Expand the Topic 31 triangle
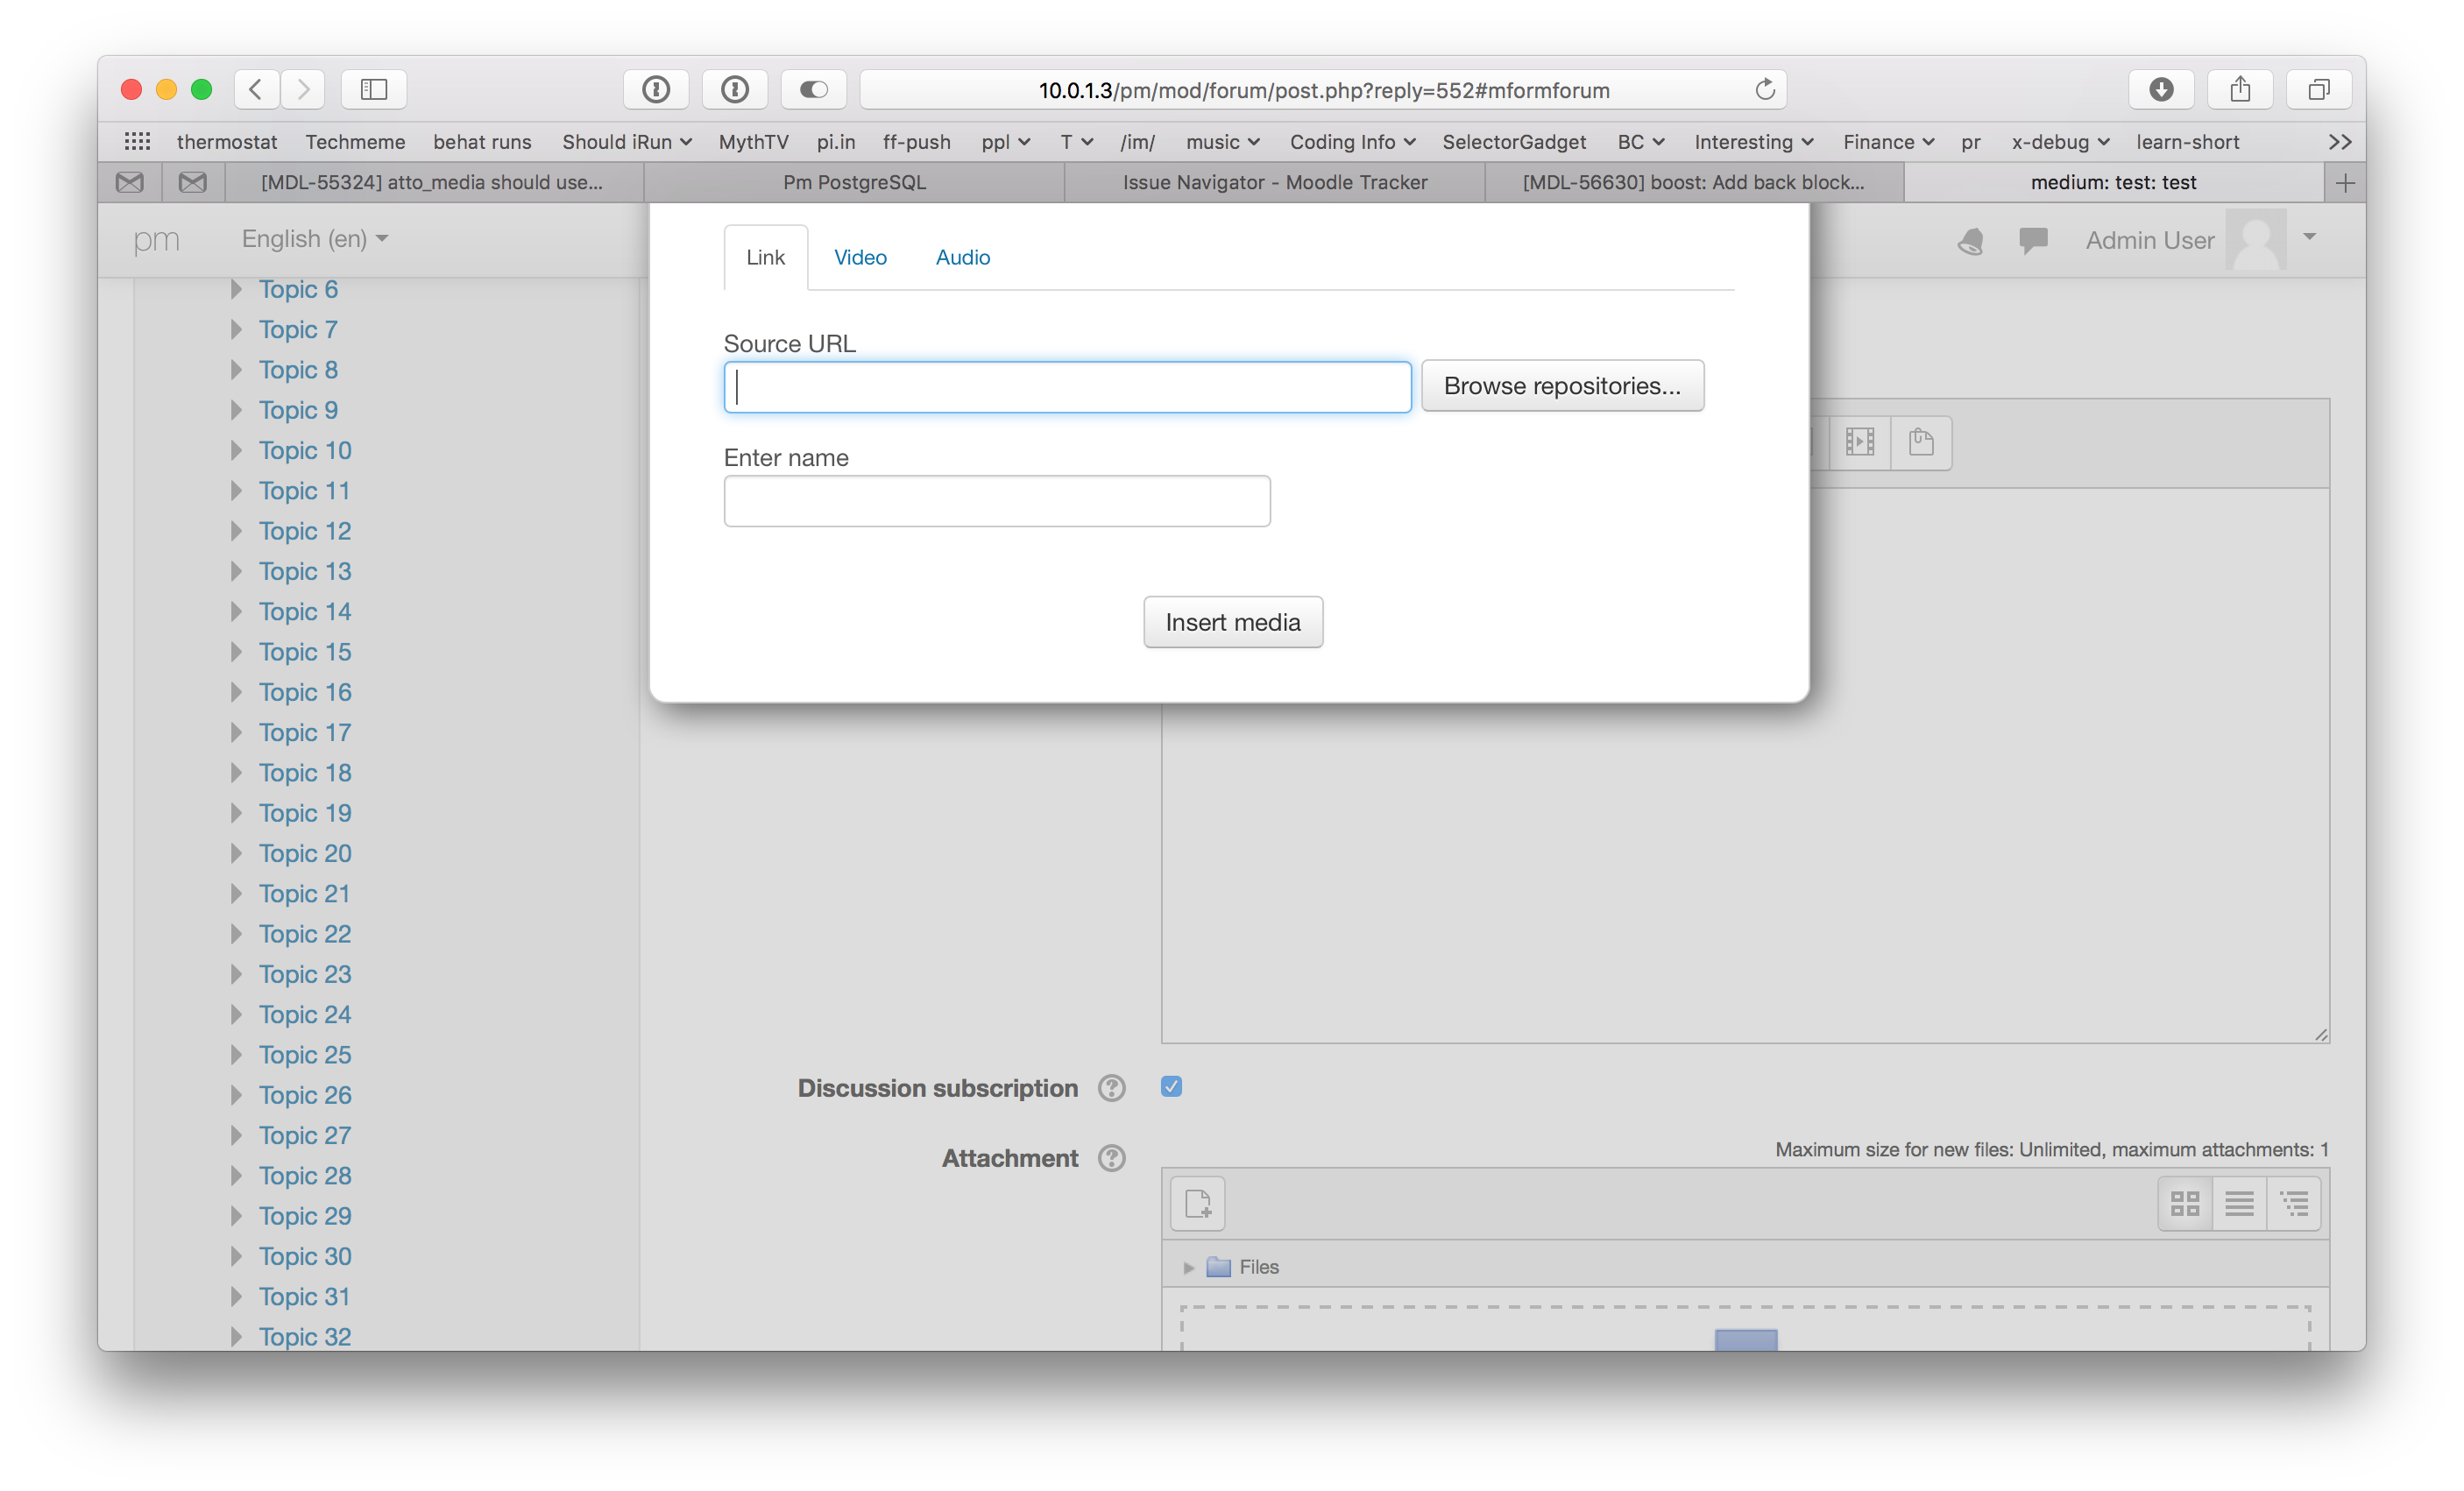This screenshot has height=1491, width=2464. pyautogui.click(x=236, y=1296)
